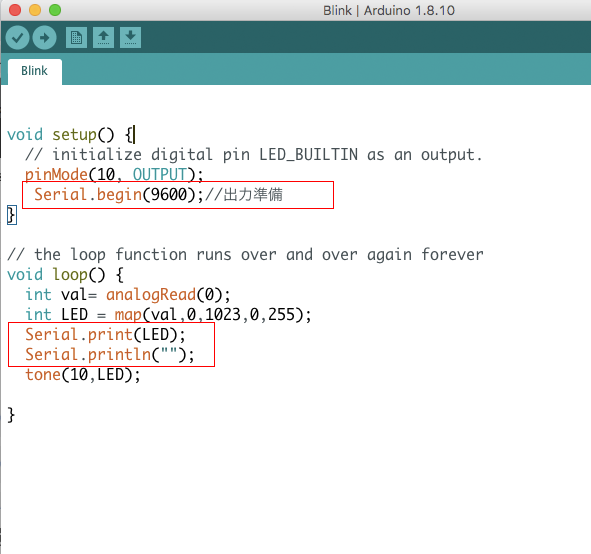Click the void loop() declaration

click(x=65, y=275)
